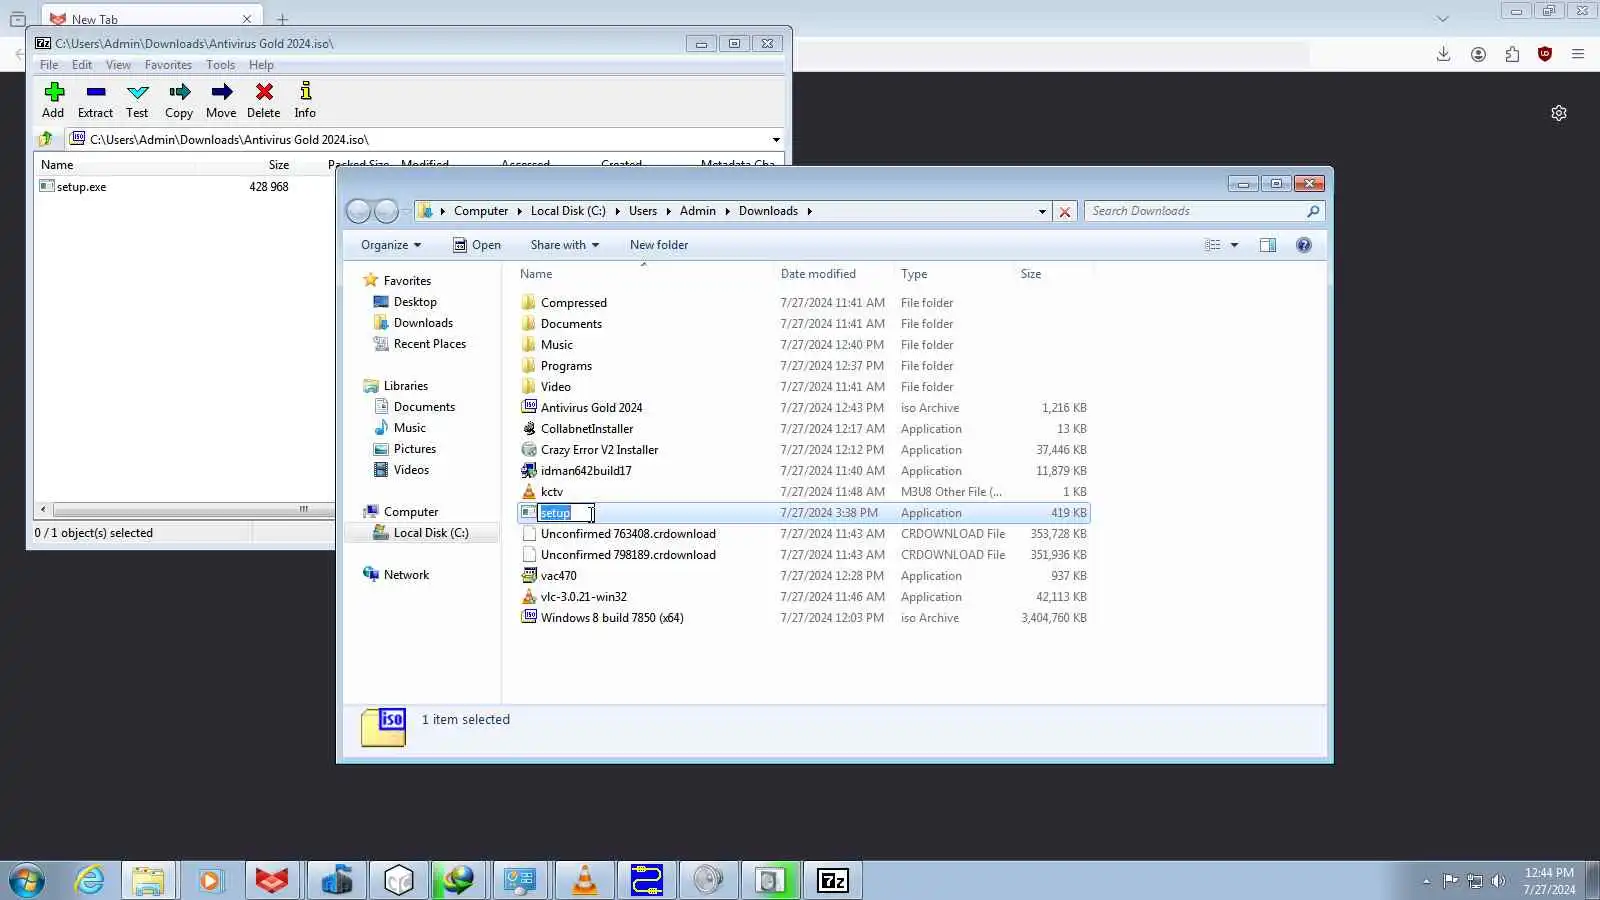Open the 7-Zip File menu

(49, 65)
